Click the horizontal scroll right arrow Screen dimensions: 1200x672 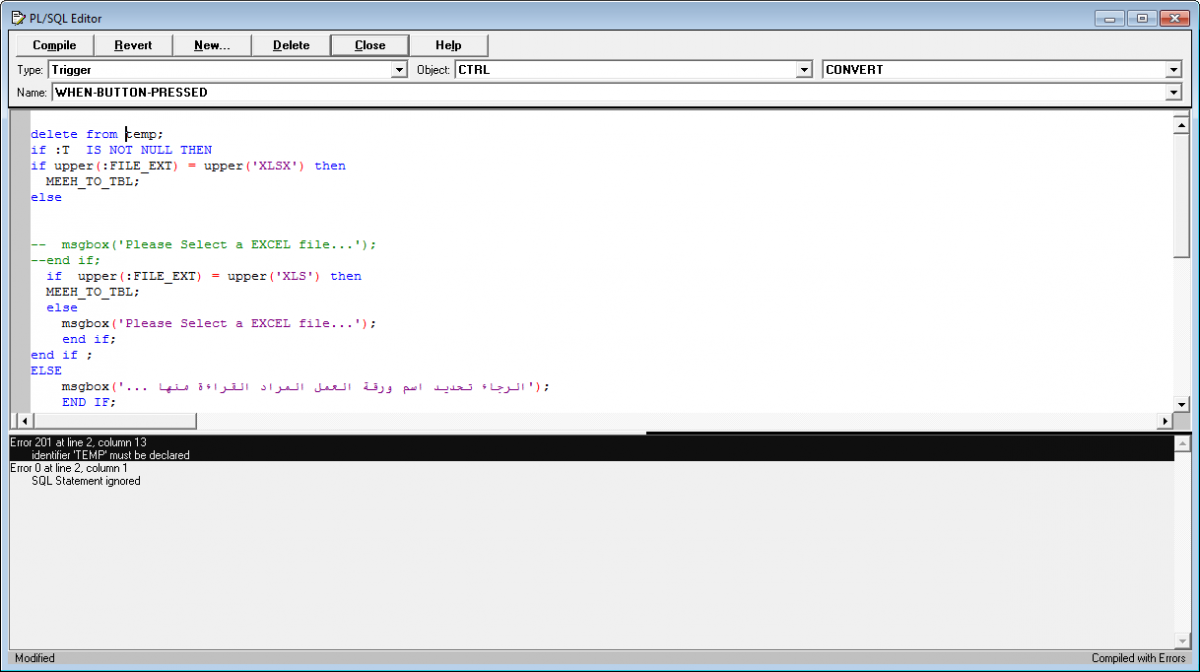[1164, 421]
